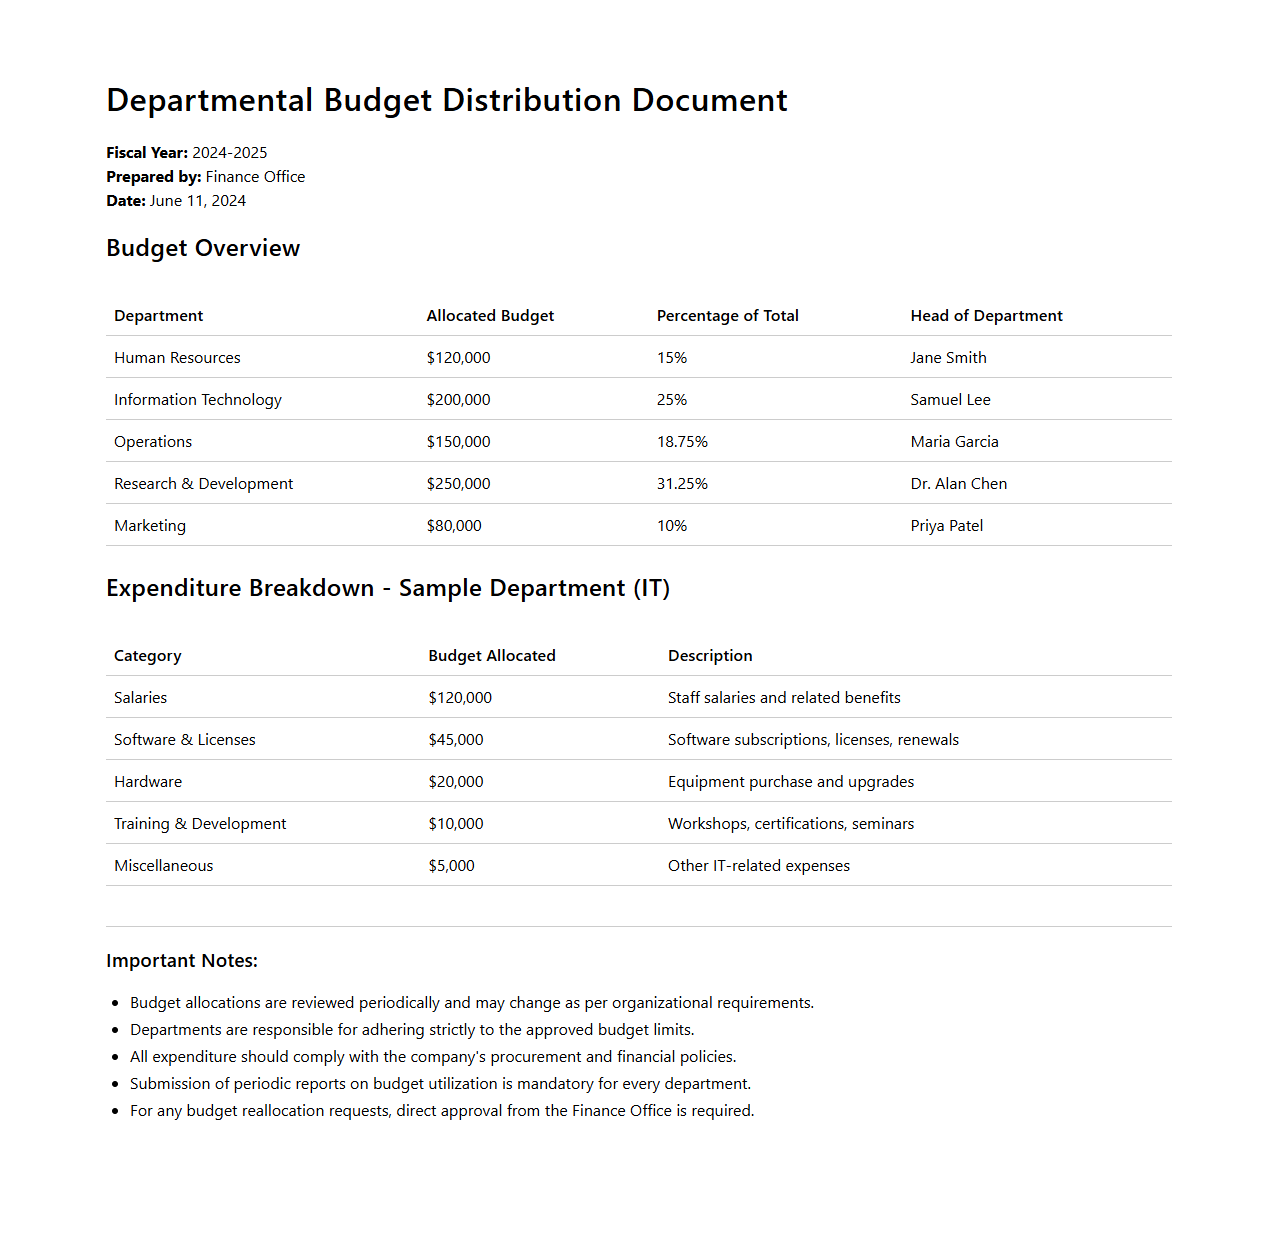This screenshot has height=1251, width=1278.
Task: Select the Percentage of Total column header
Action: (727, 316)
